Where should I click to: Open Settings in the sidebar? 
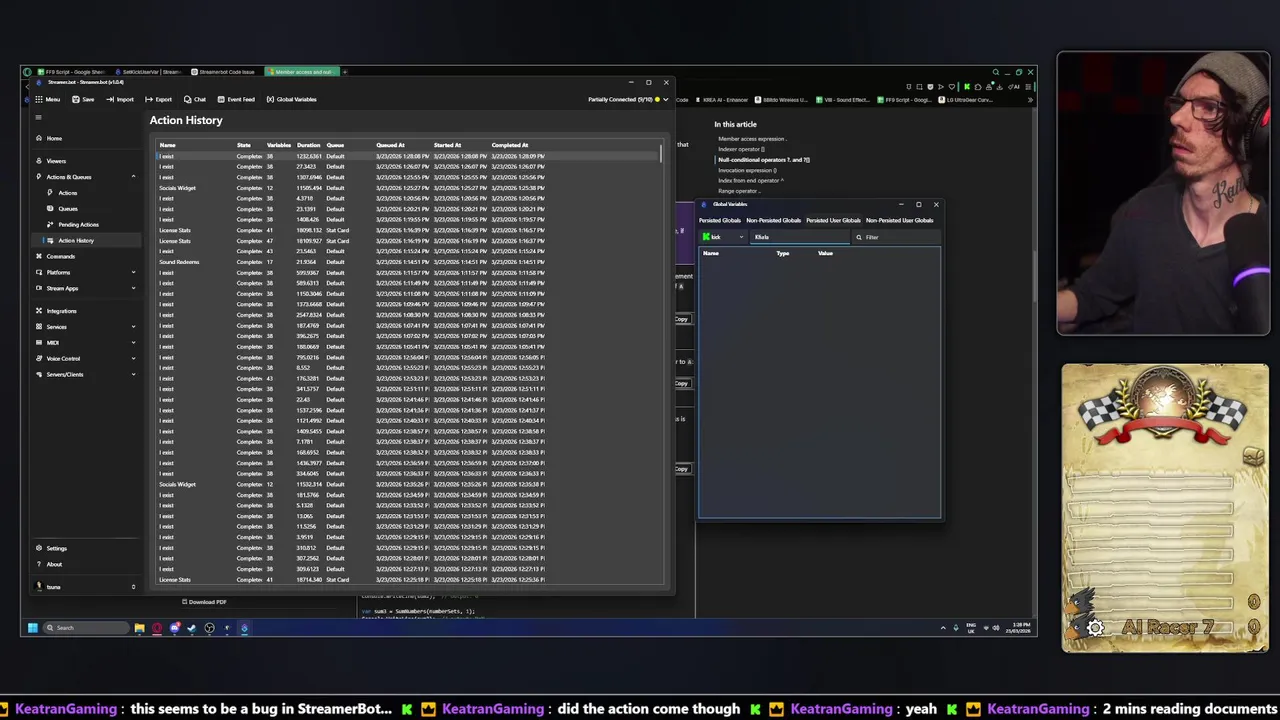click(85, 548)
